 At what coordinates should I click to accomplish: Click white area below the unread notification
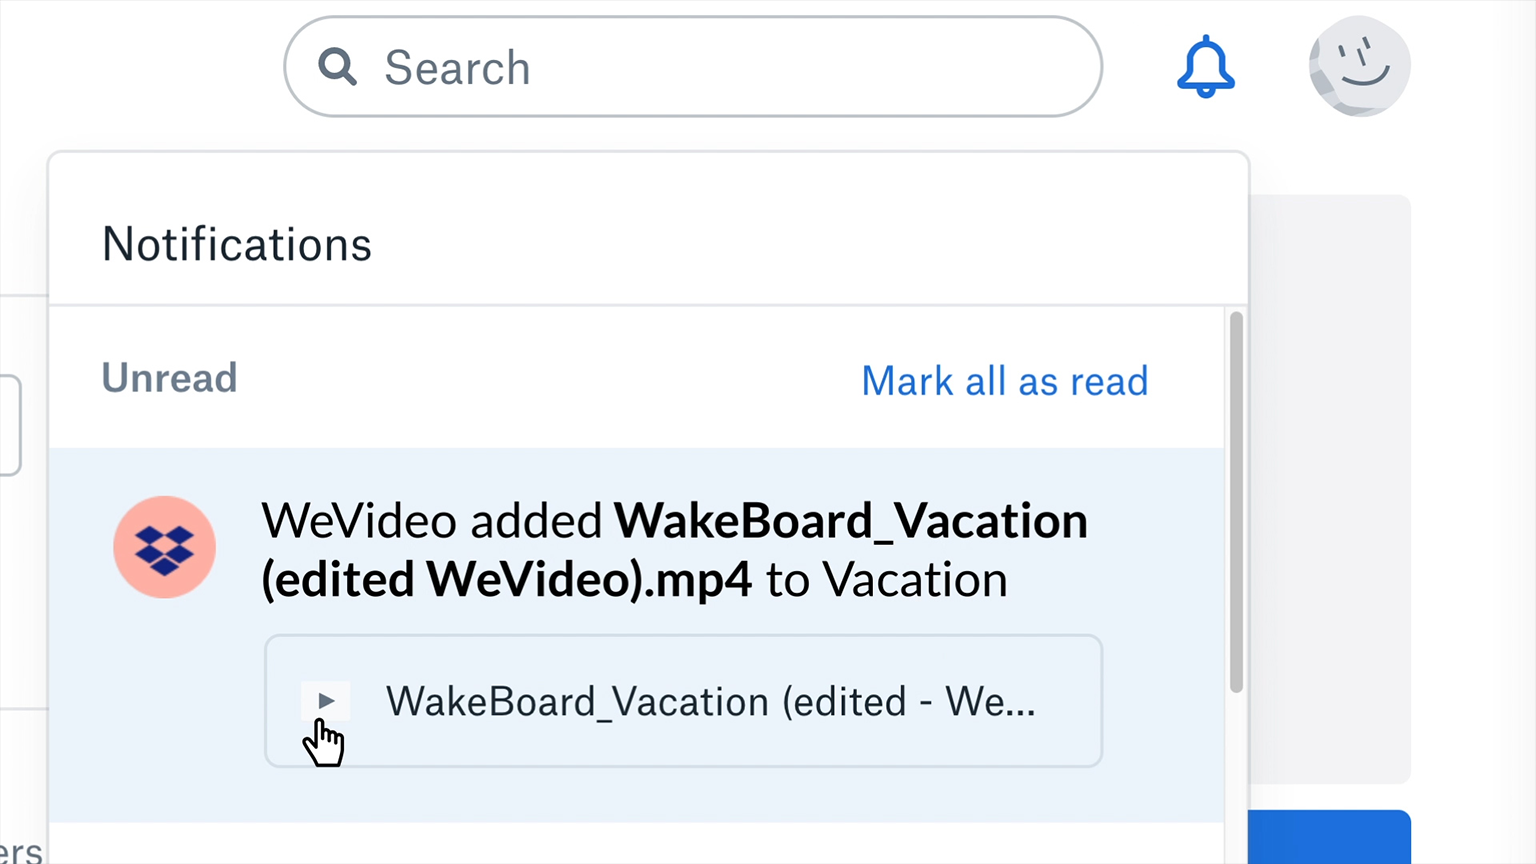pos(636,844)
